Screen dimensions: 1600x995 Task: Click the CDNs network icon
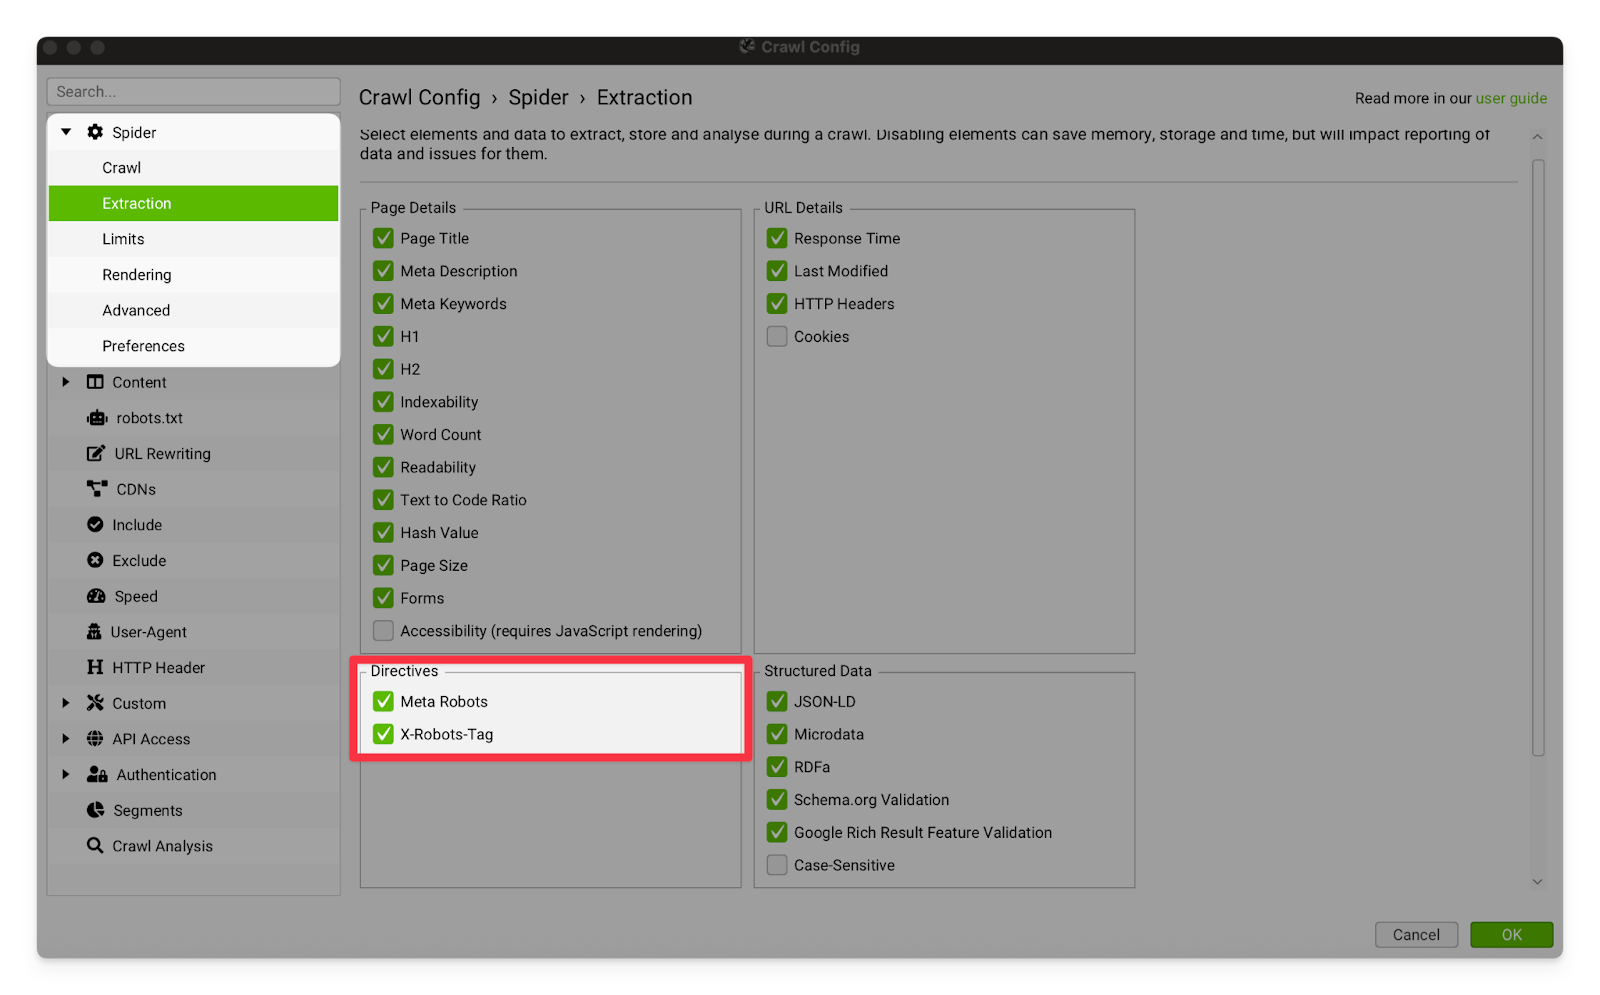pyautogui.click(x=97, y=489)
